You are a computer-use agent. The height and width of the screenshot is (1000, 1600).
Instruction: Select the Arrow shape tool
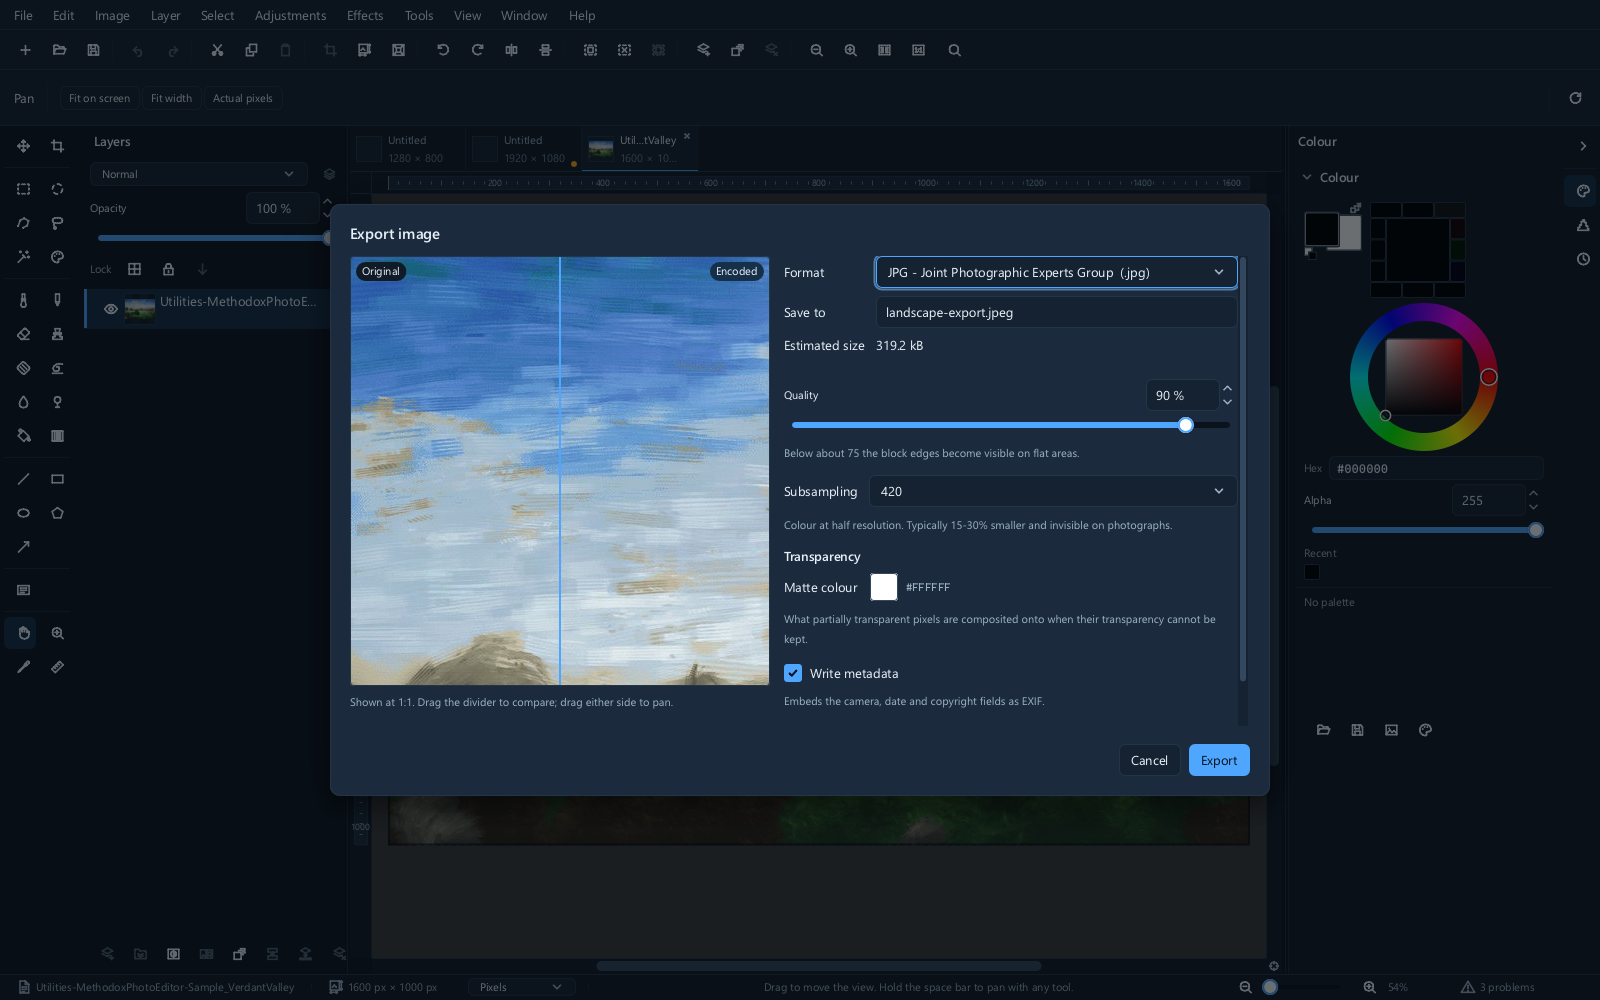23,547
